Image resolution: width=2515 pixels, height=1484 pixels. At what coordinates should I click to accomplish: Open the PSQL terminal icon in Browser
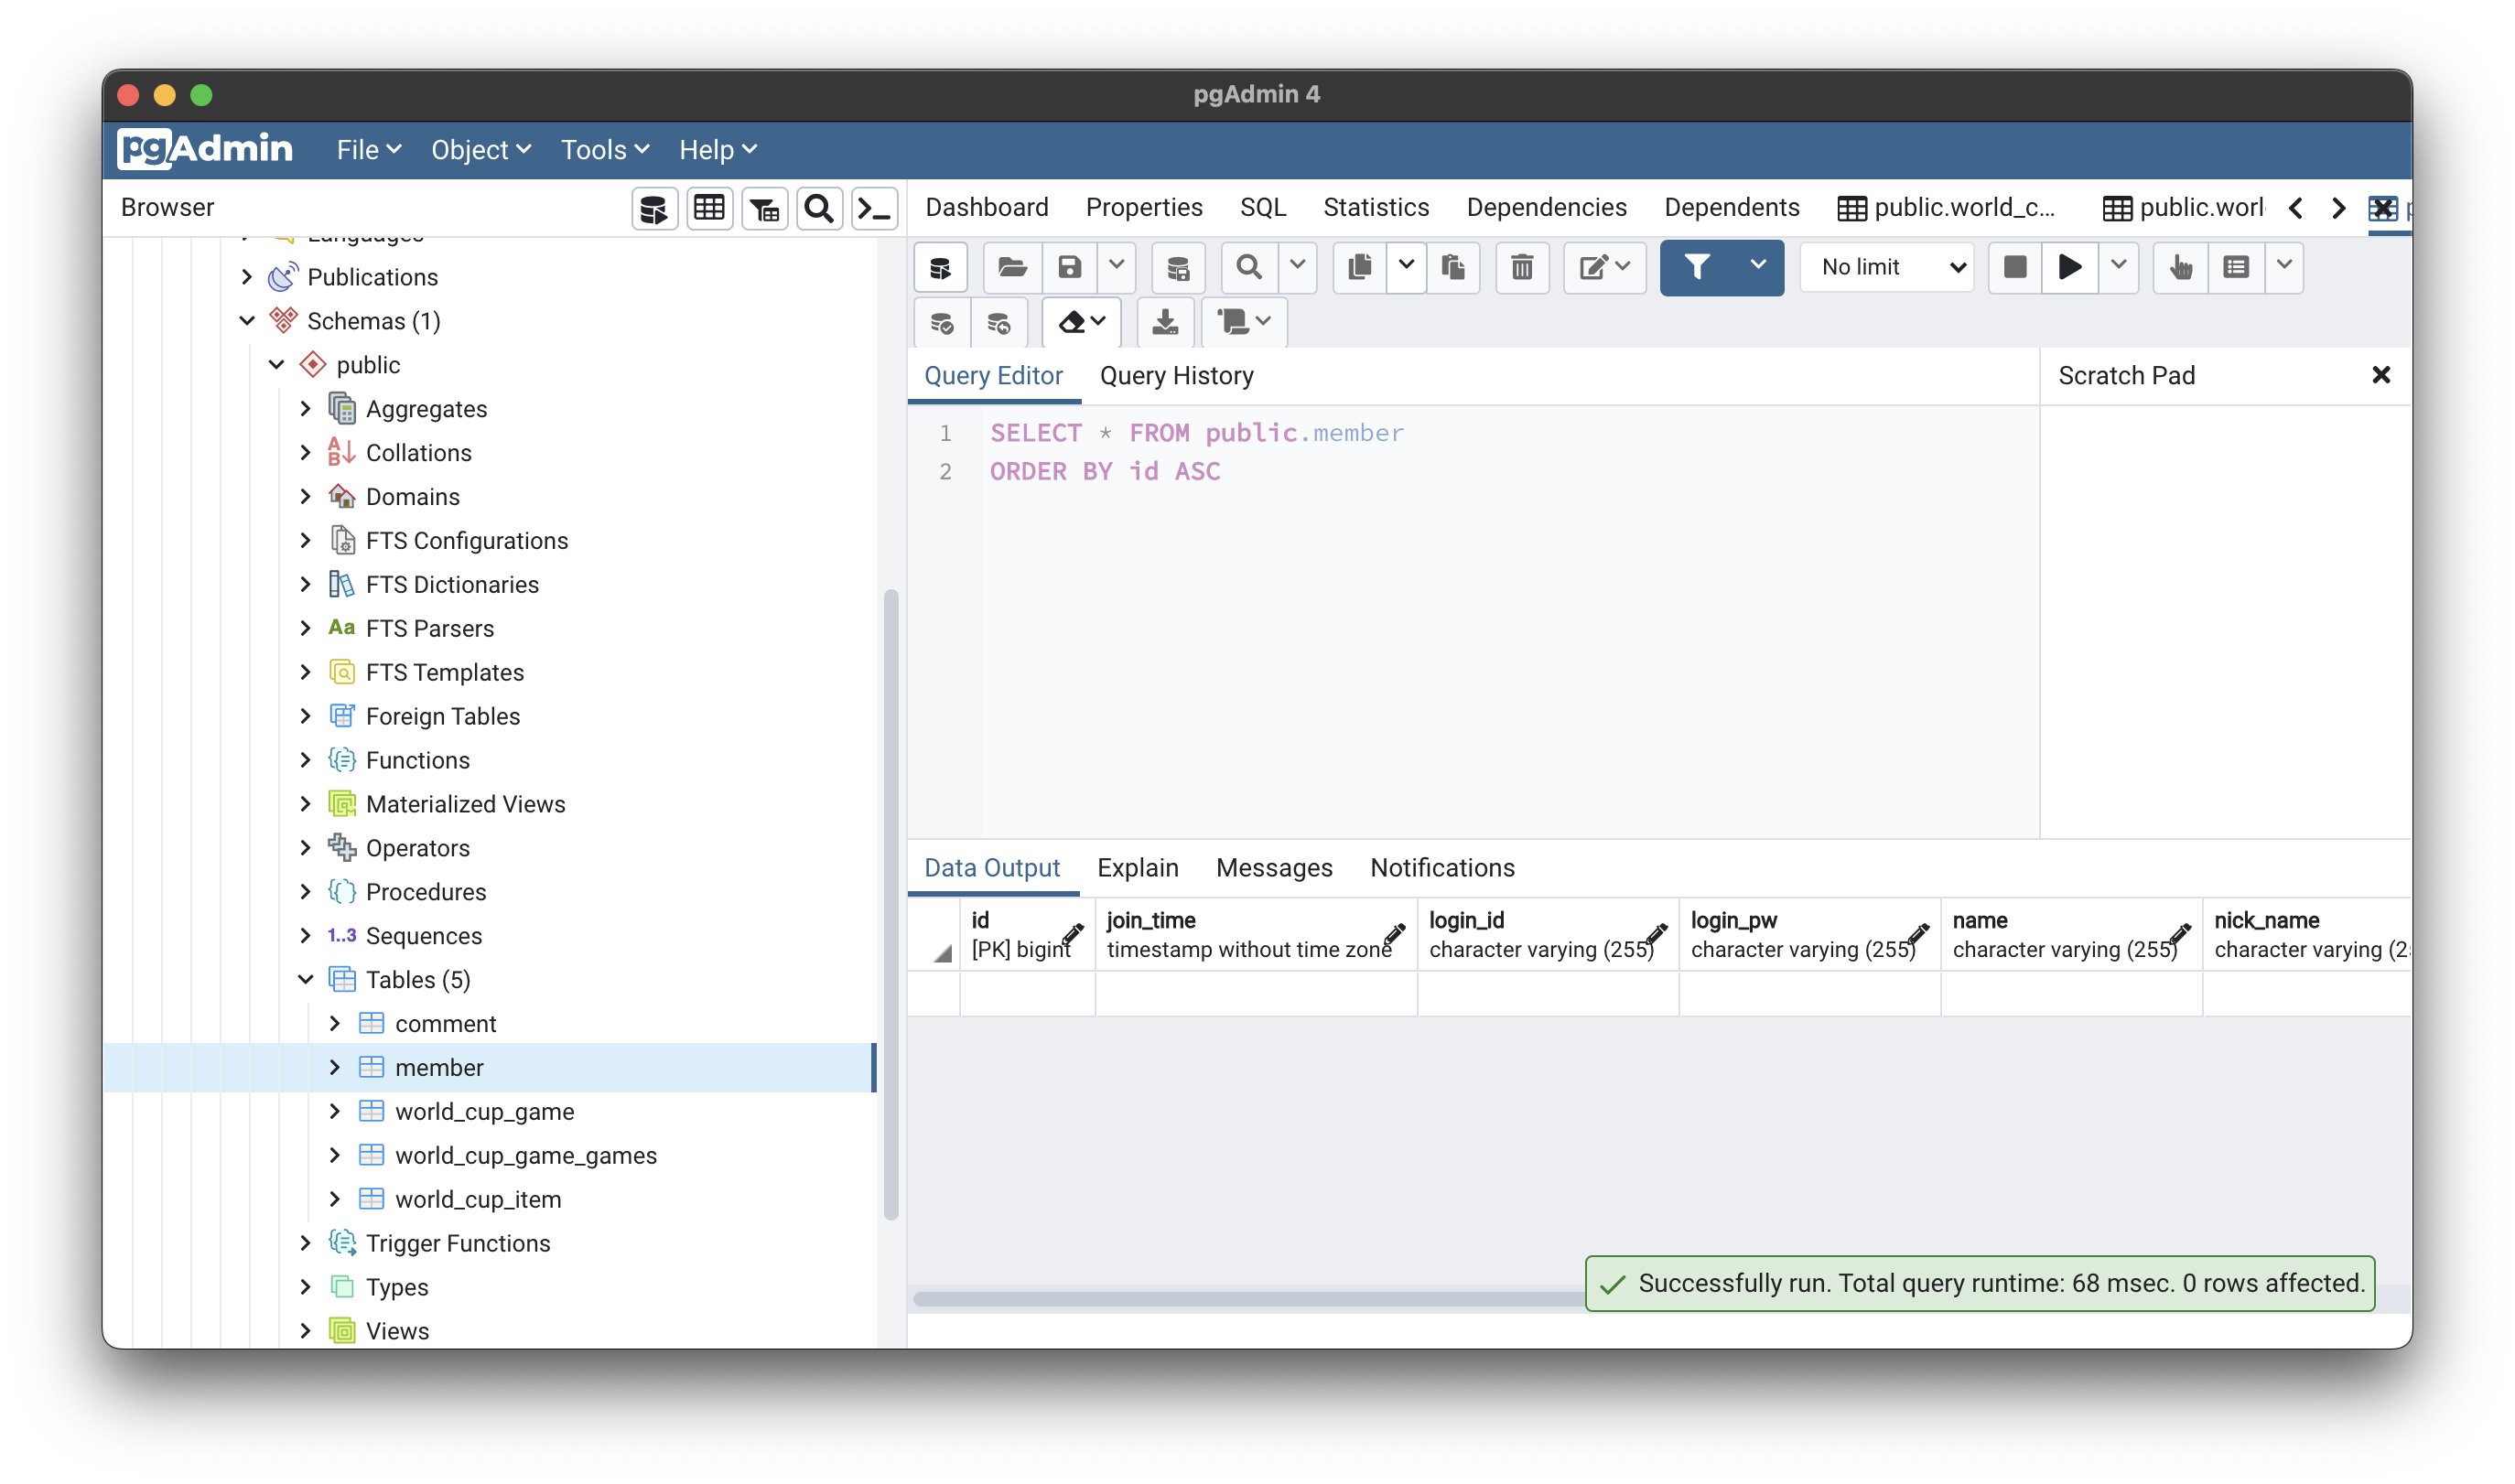874,209
